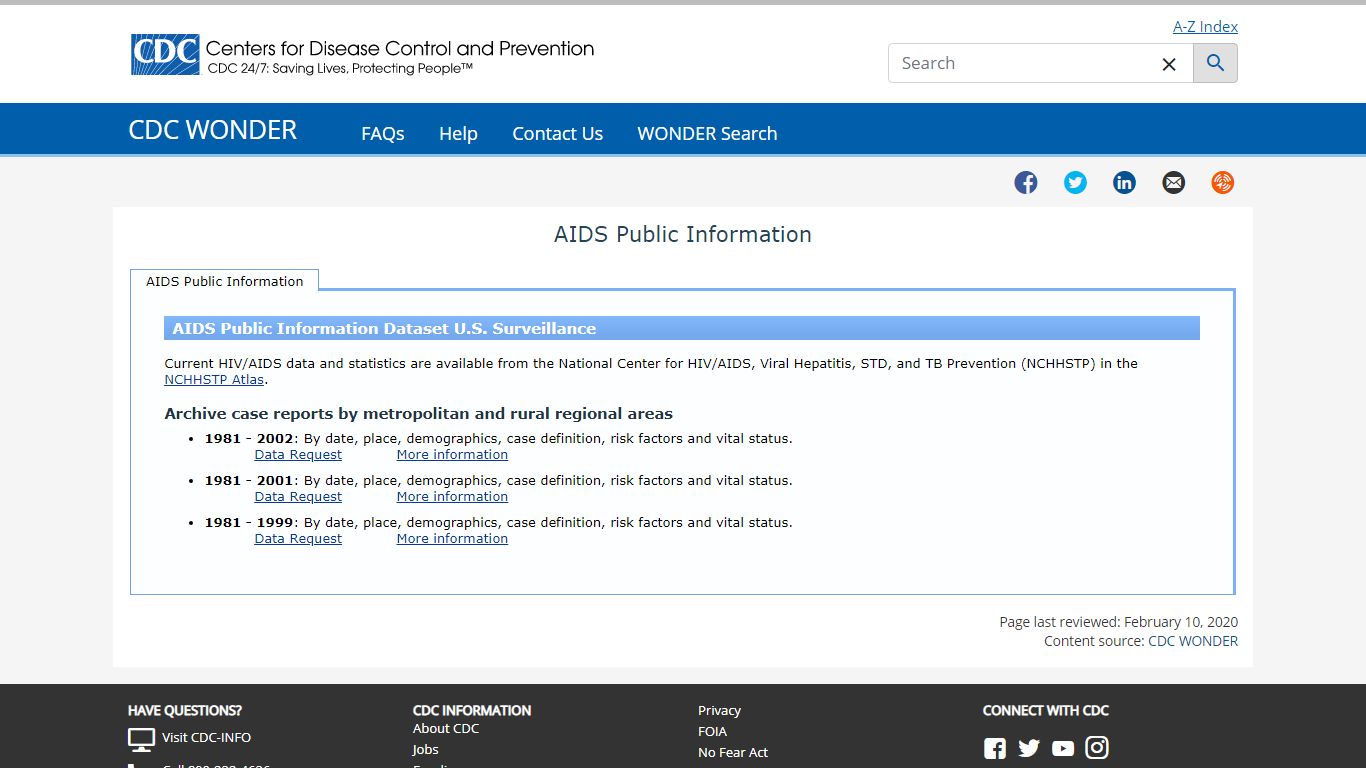Open Data Request for 1981 - 2001

[298, 497]
